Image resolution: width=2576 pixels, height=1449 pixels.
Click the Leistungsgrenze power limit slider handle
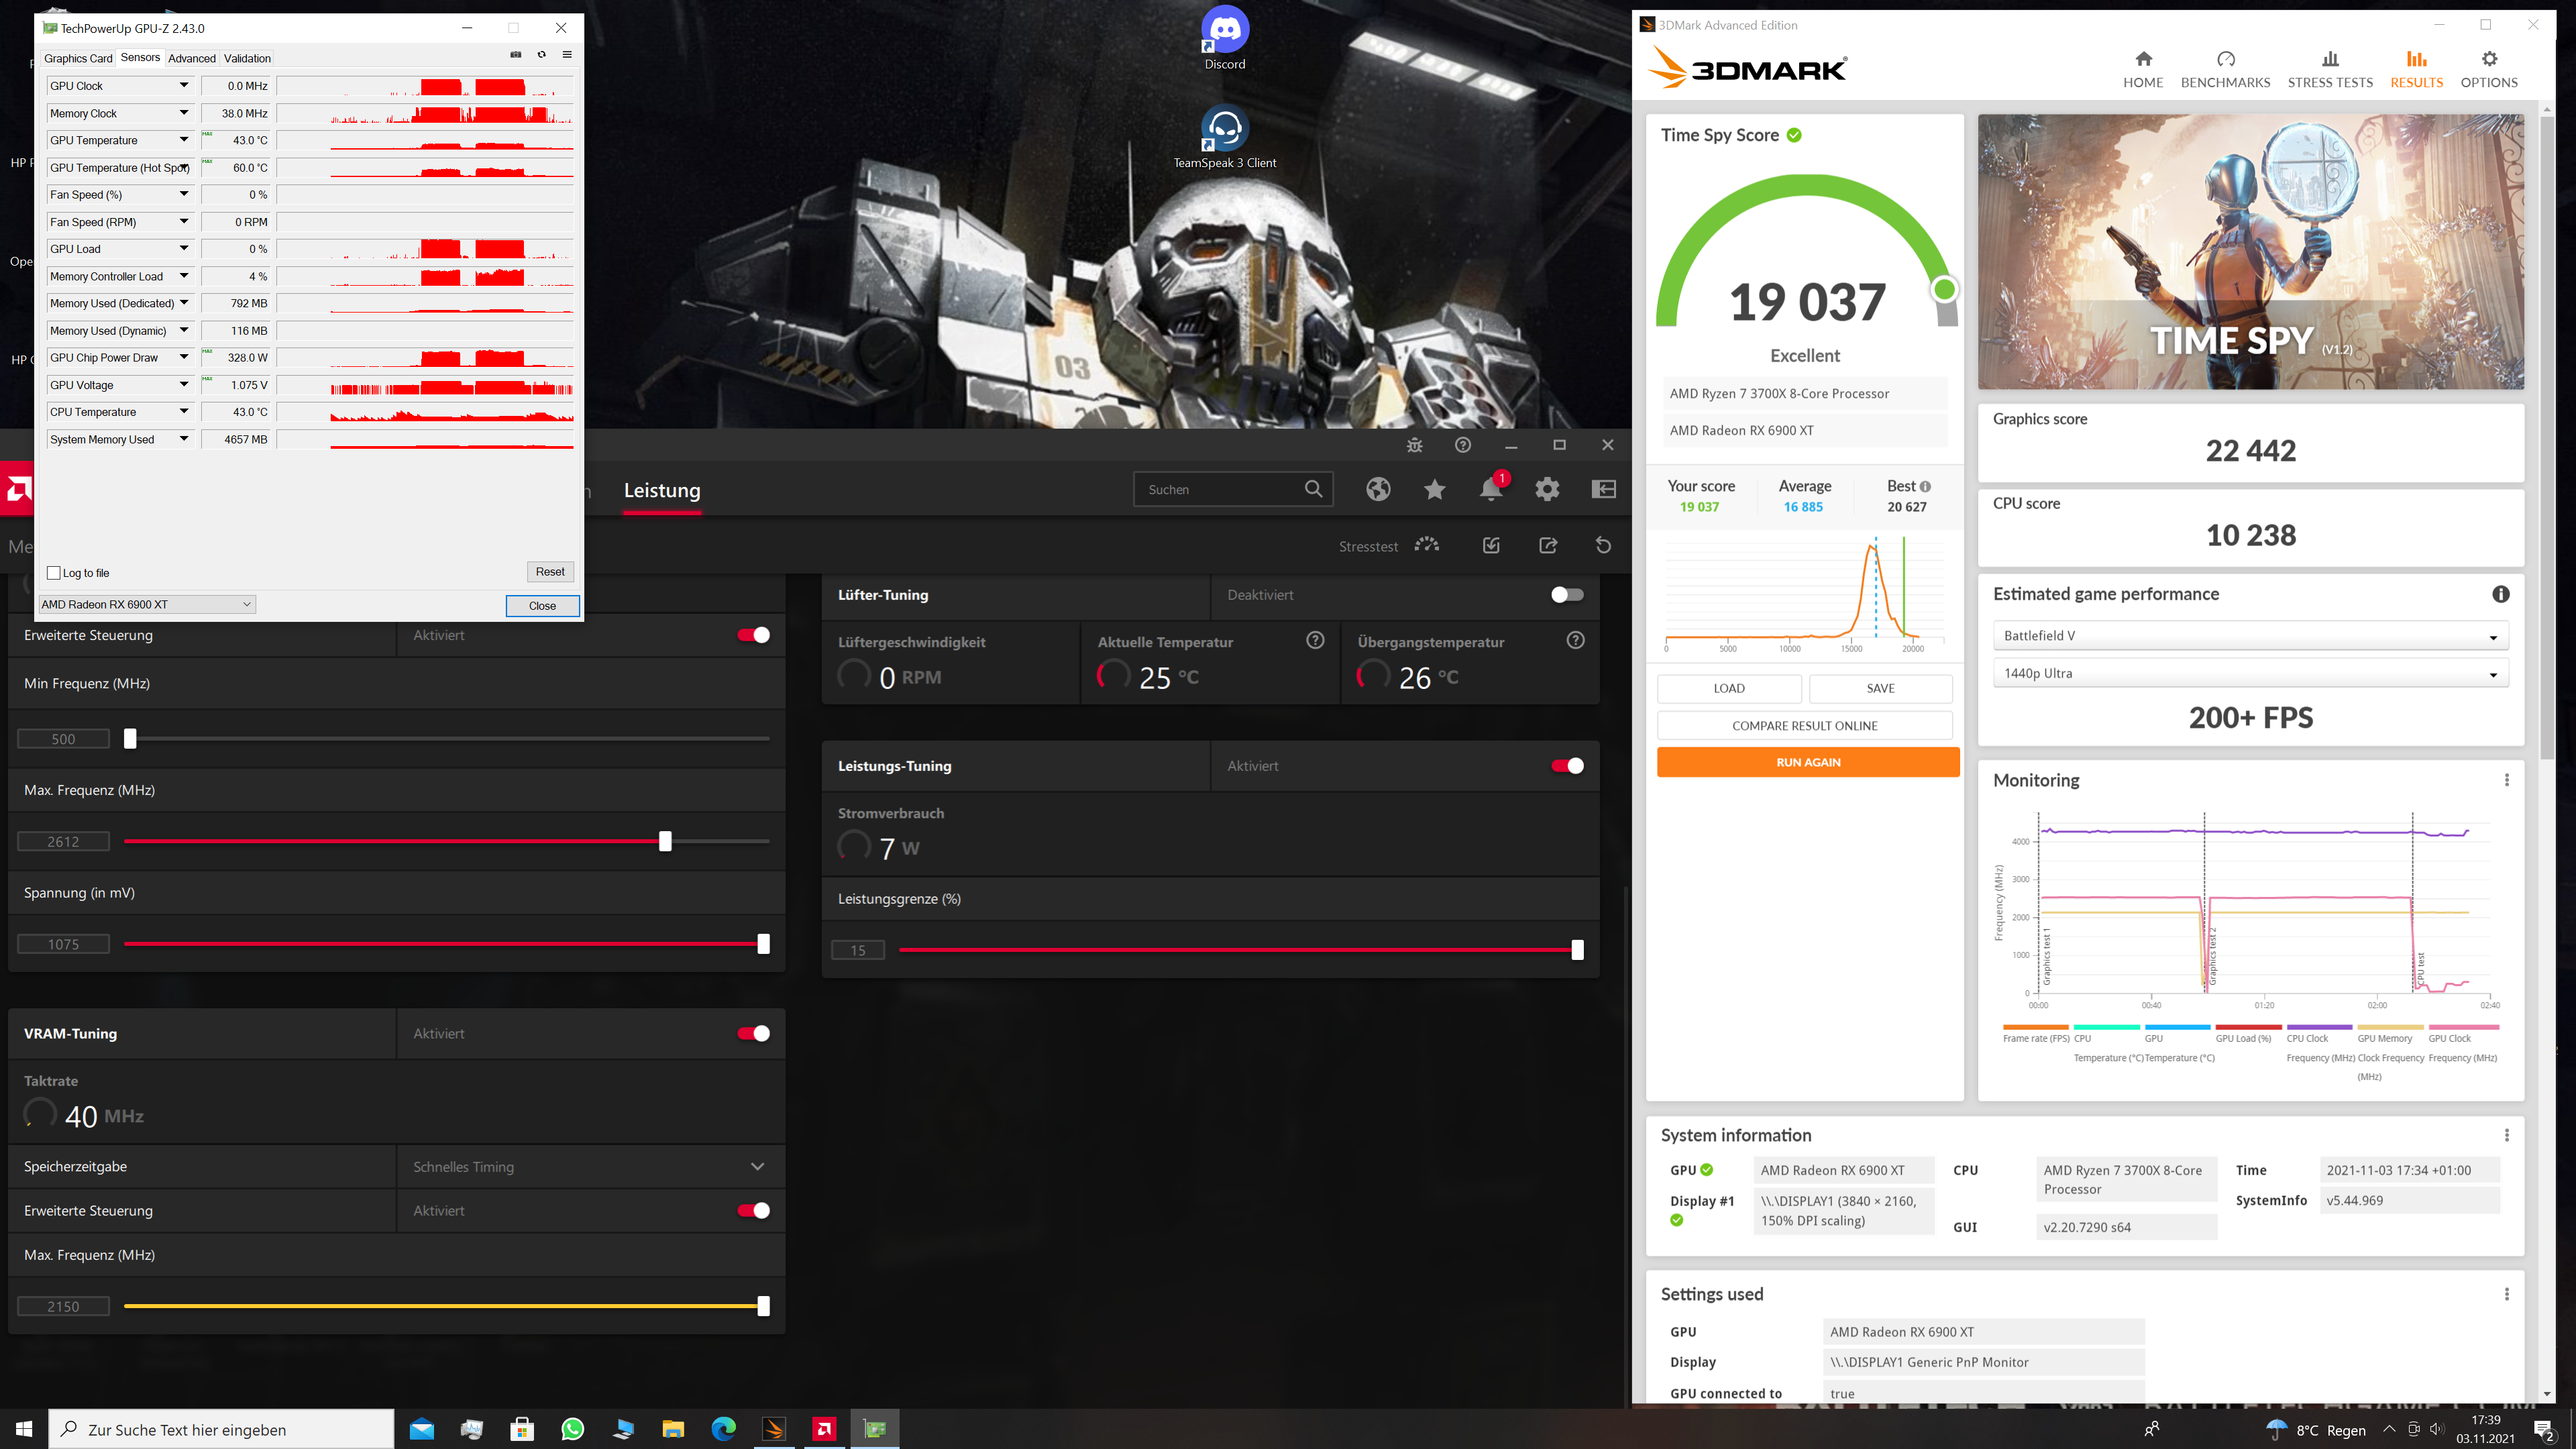click(x=1577, y=950)
